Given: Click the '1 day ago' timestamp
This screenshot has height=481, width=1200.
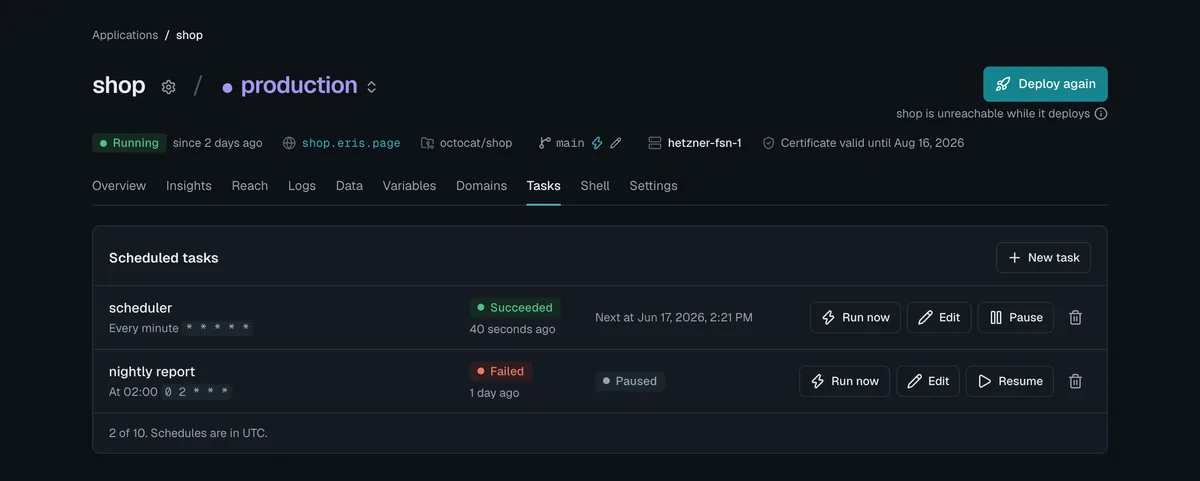Looking at the screenshot, I should point(495,393).
